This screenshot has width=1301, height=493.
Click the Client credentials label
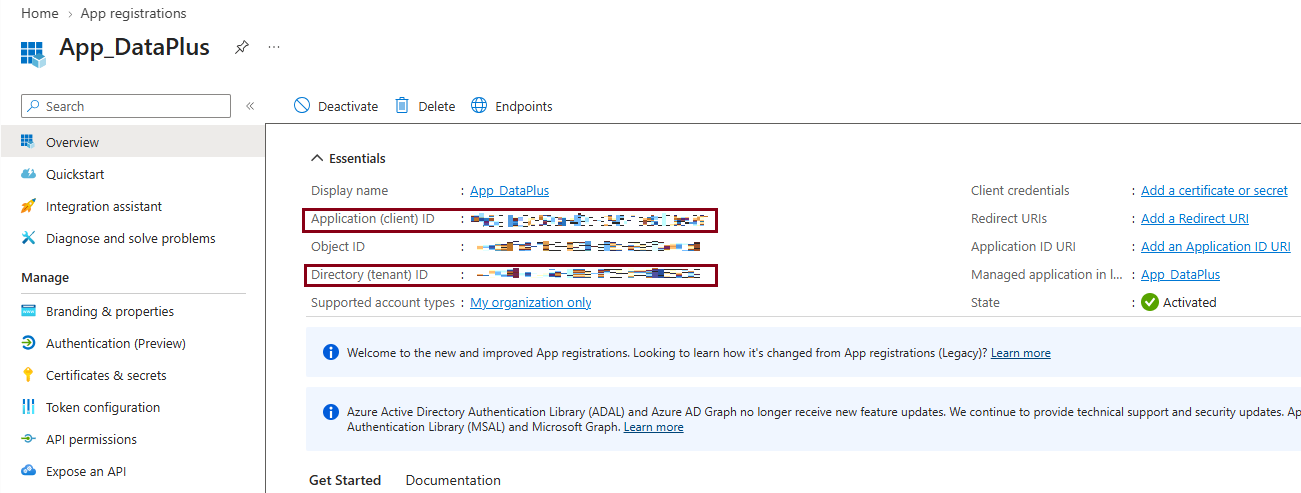click(1020, 190)
